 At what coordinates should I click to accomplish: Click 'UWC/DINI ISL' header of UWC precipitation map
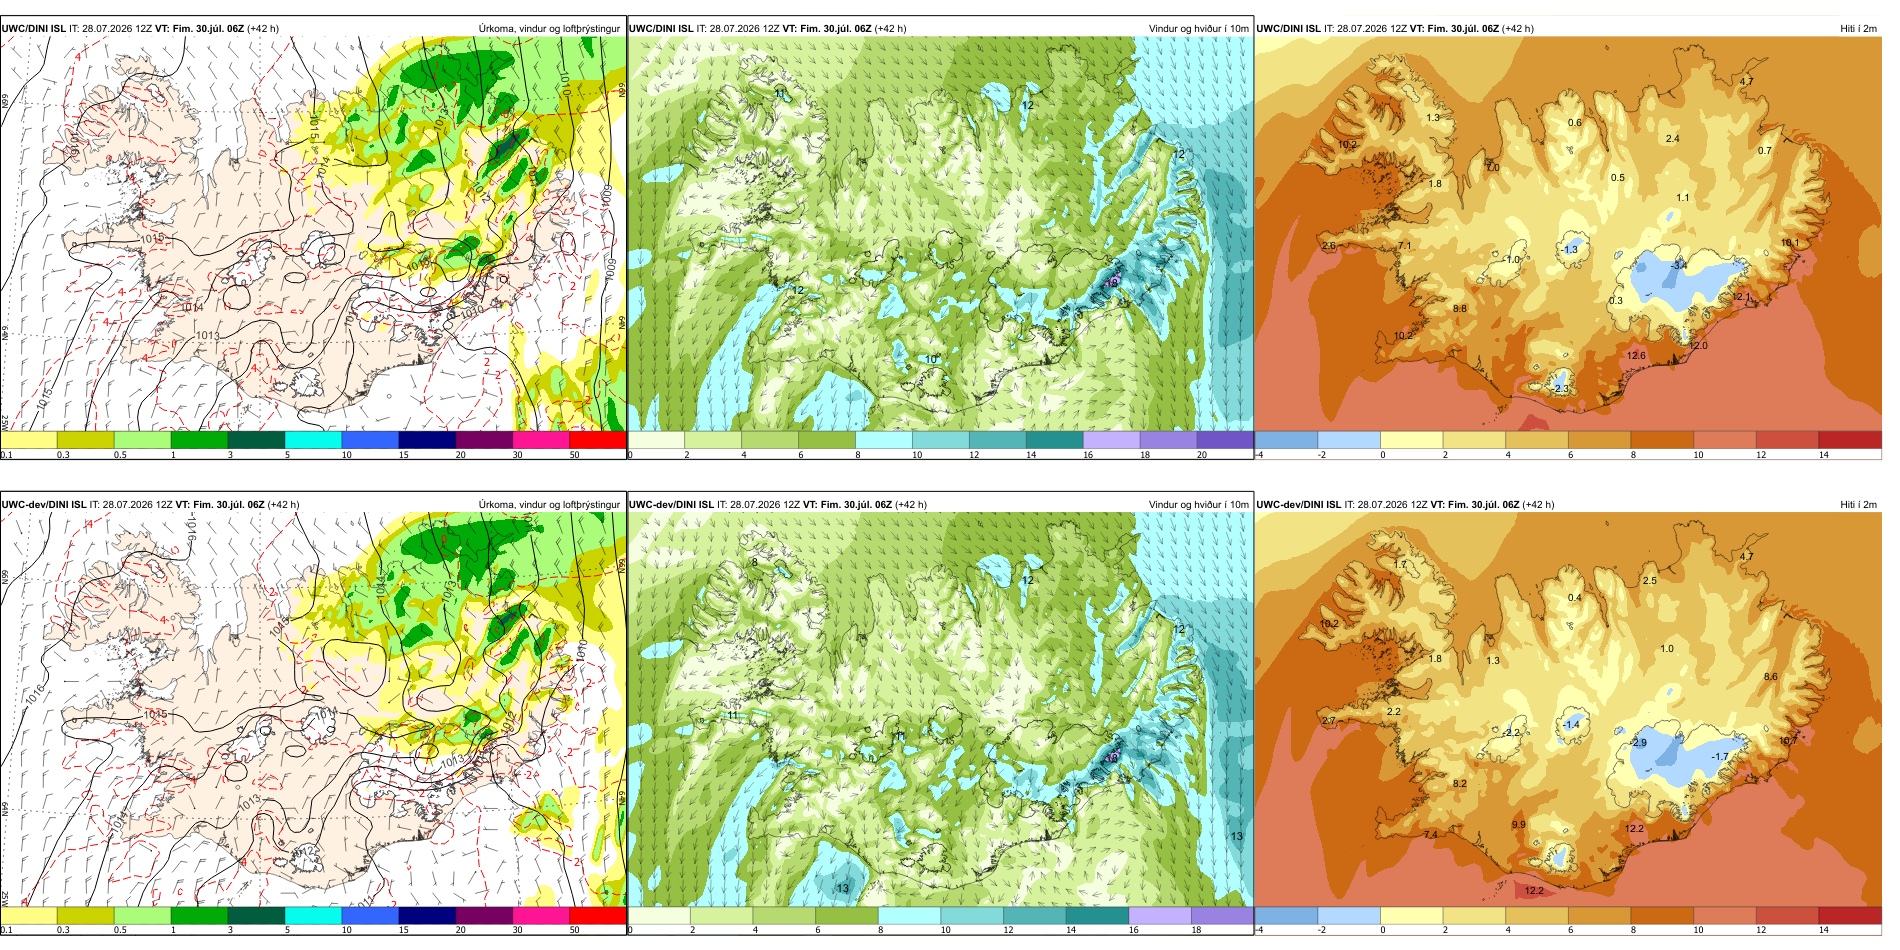point(33,29)
